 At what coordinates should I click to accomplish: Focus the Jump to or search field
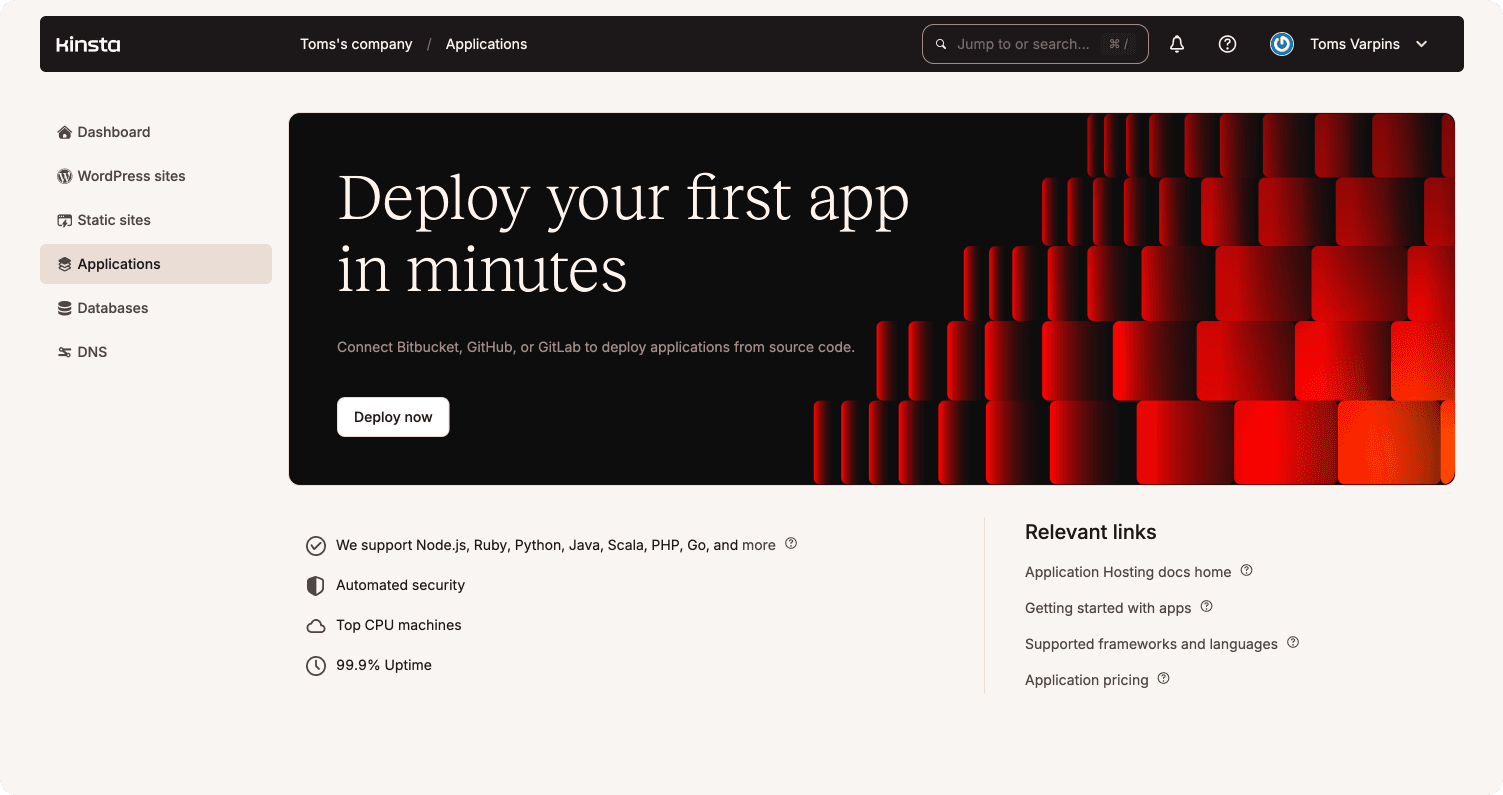(x=1035, y=44)
